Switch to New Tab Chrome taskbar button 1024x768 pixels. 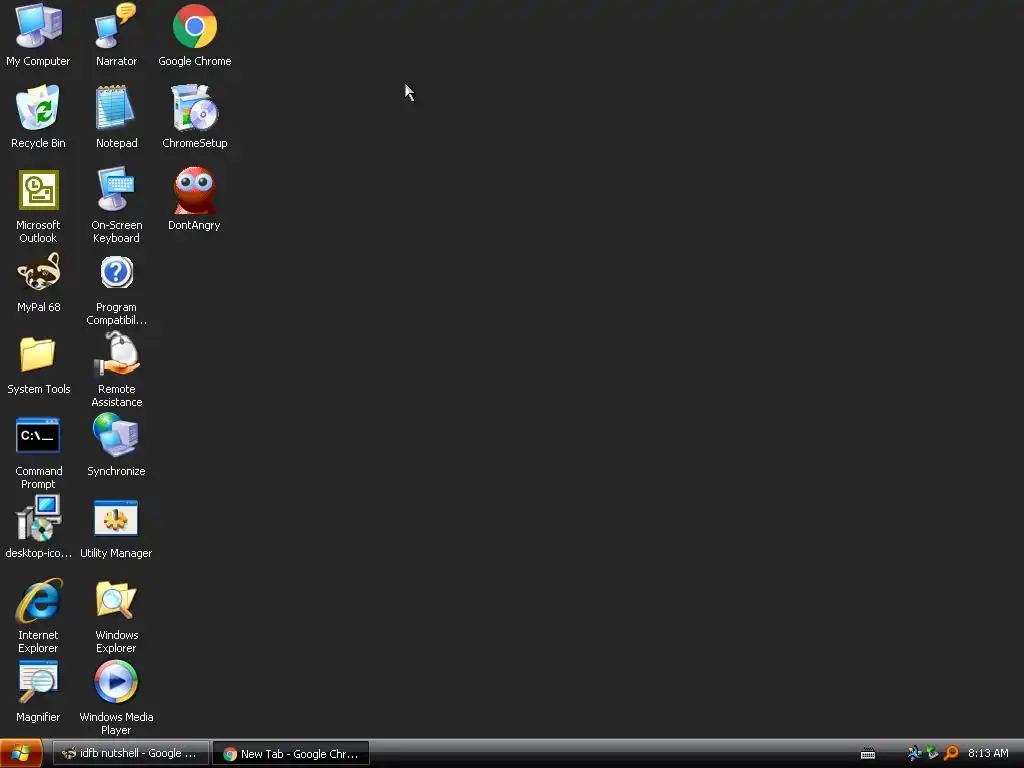[x=291, y=754]
